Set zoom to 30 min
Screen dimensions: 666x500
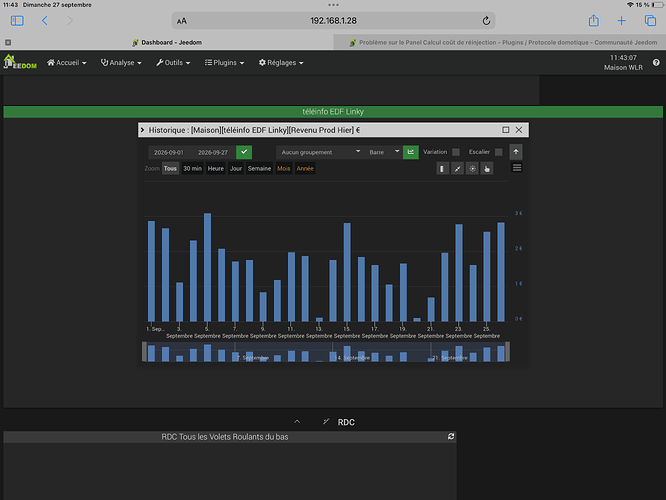(x=192, y=169)
